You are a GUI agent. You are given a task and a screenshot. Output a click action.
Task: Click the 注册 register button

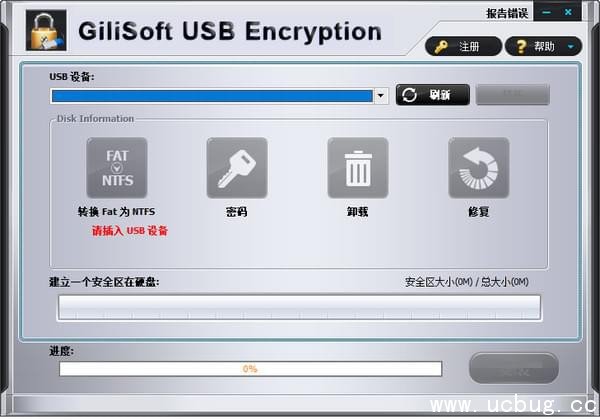tap(463, 47)
